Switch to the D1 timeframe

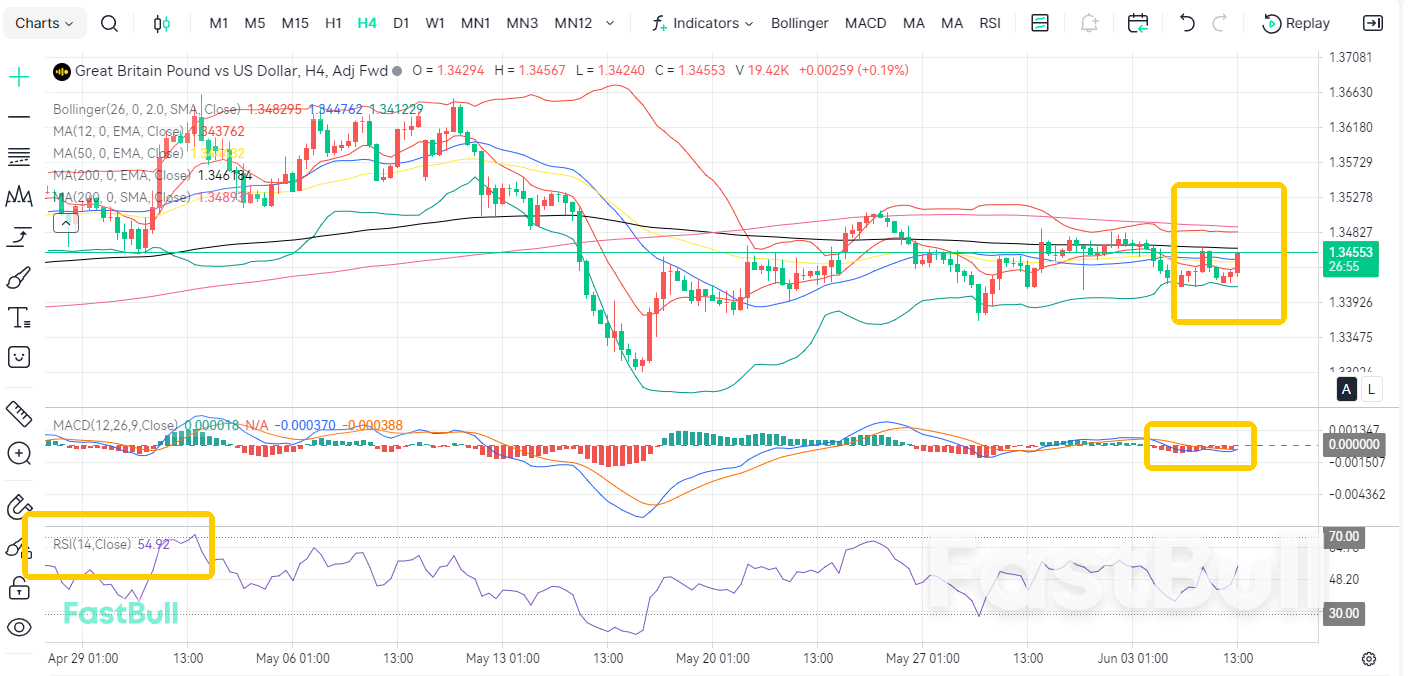point(401,23)
